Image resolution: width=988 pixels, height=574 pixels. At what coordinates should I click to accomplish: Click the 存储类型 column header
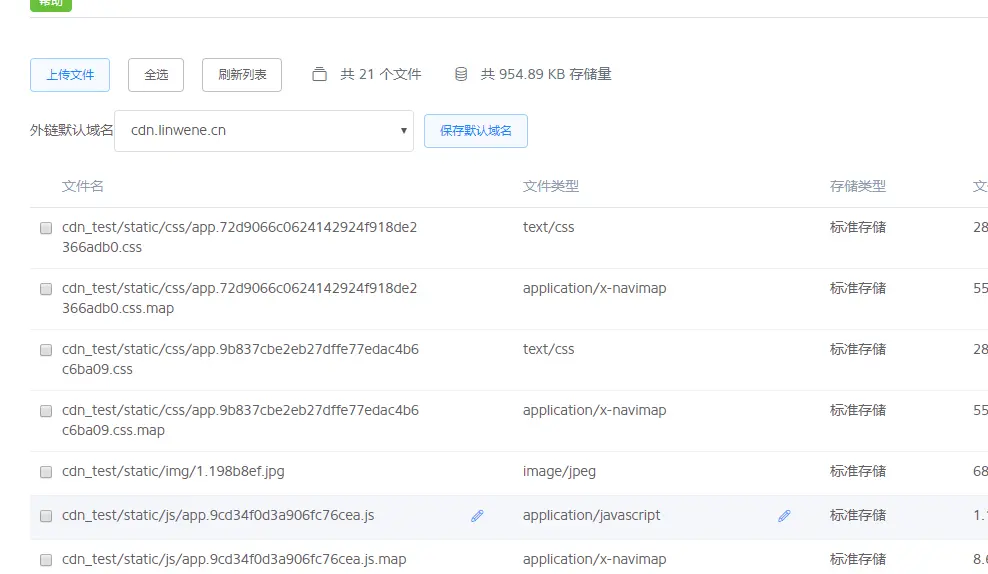point(858,186)
